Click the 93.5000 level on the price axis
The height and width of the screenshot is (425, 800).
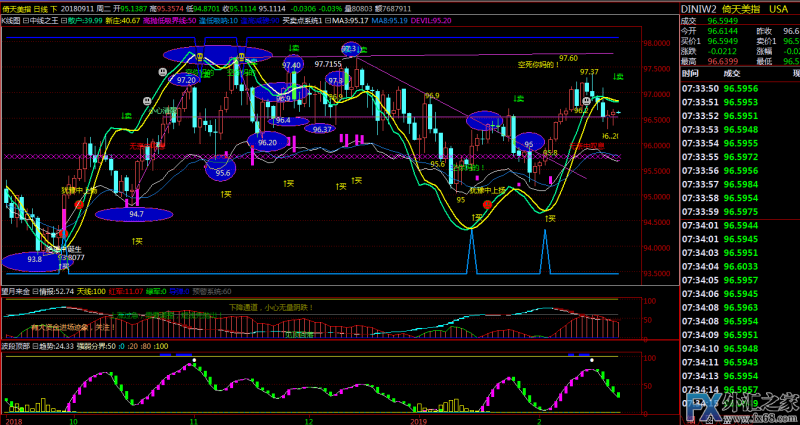click(657, 273)
